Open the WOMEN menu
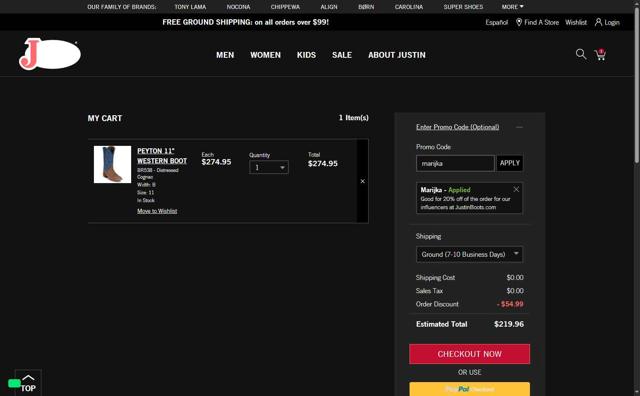Viewport: 640px width, 396px height. pyautogui.click(x=265, y=55)
